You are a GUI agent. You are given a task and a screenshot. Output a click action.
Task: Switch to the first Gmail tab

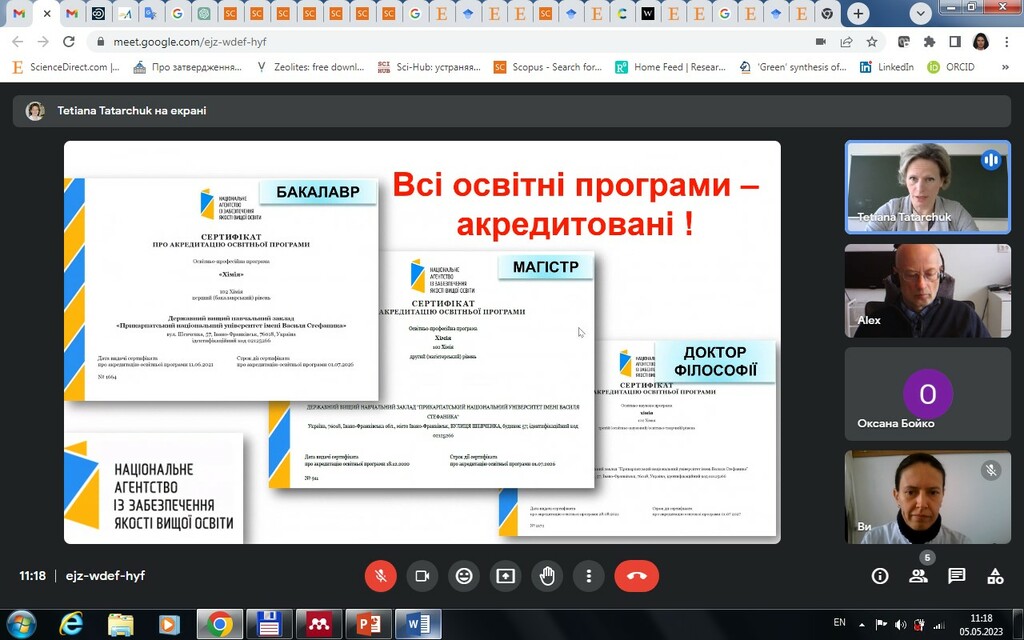tap(19, 14)
